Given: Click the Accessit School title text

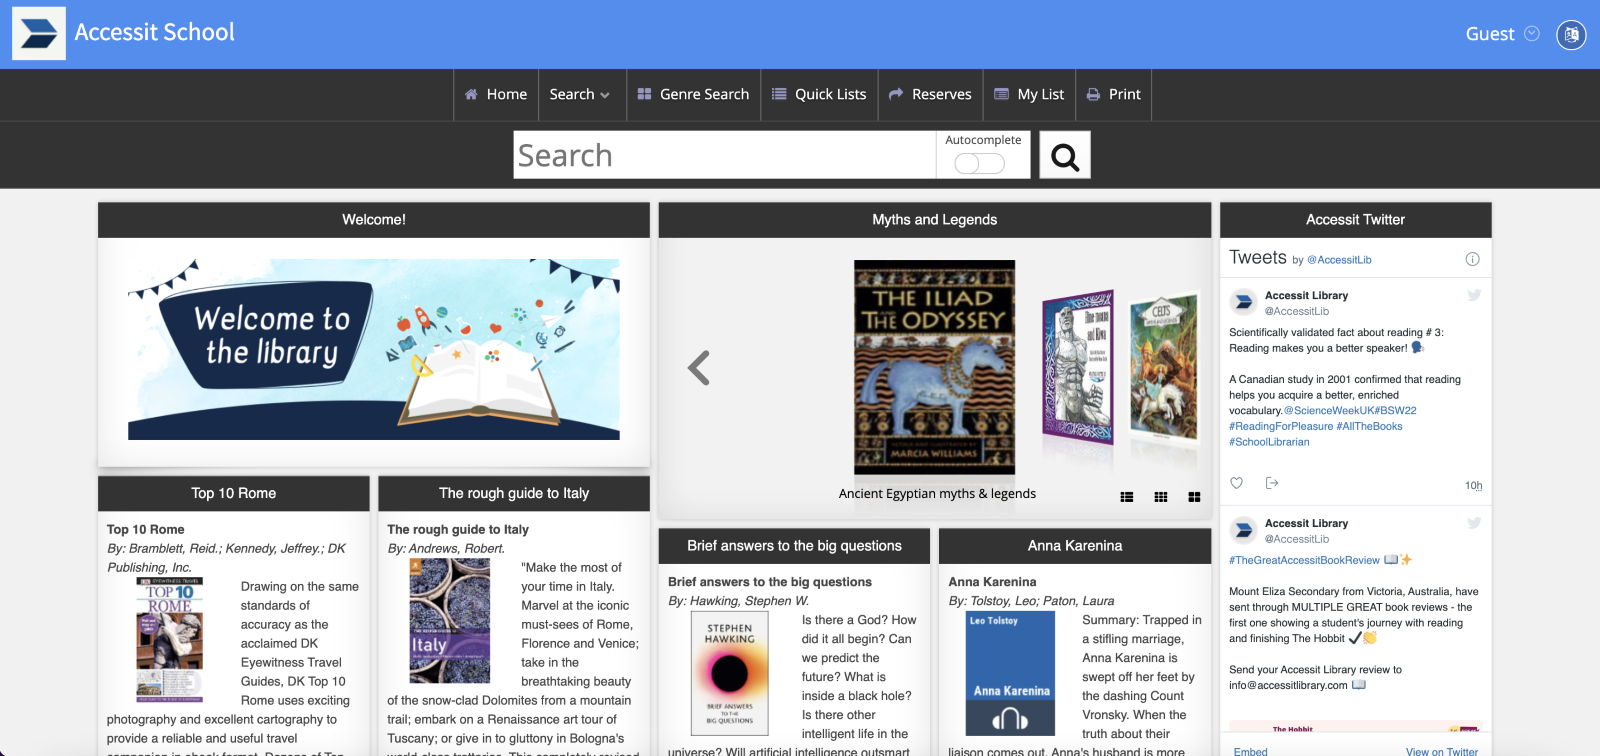Looking at the screenshot, I should tap(155, 33).
